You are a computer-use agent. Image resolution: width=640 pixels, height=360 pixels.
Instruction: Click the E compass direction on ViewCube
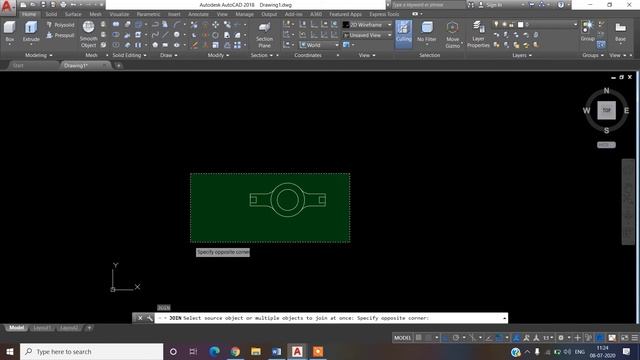tap(626, 110)
